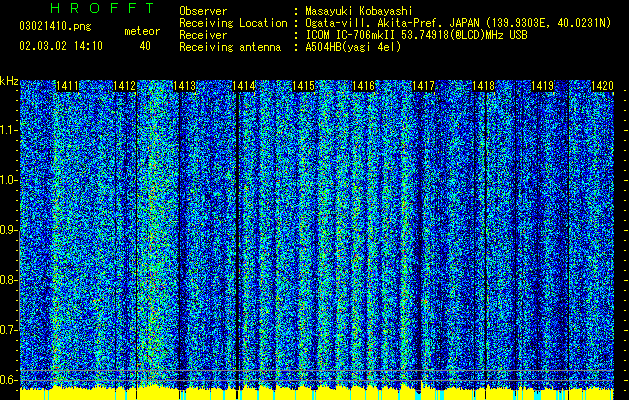Screen dimensions: 629x400
Task: Click the Receiver label
Action: [203, 35]
